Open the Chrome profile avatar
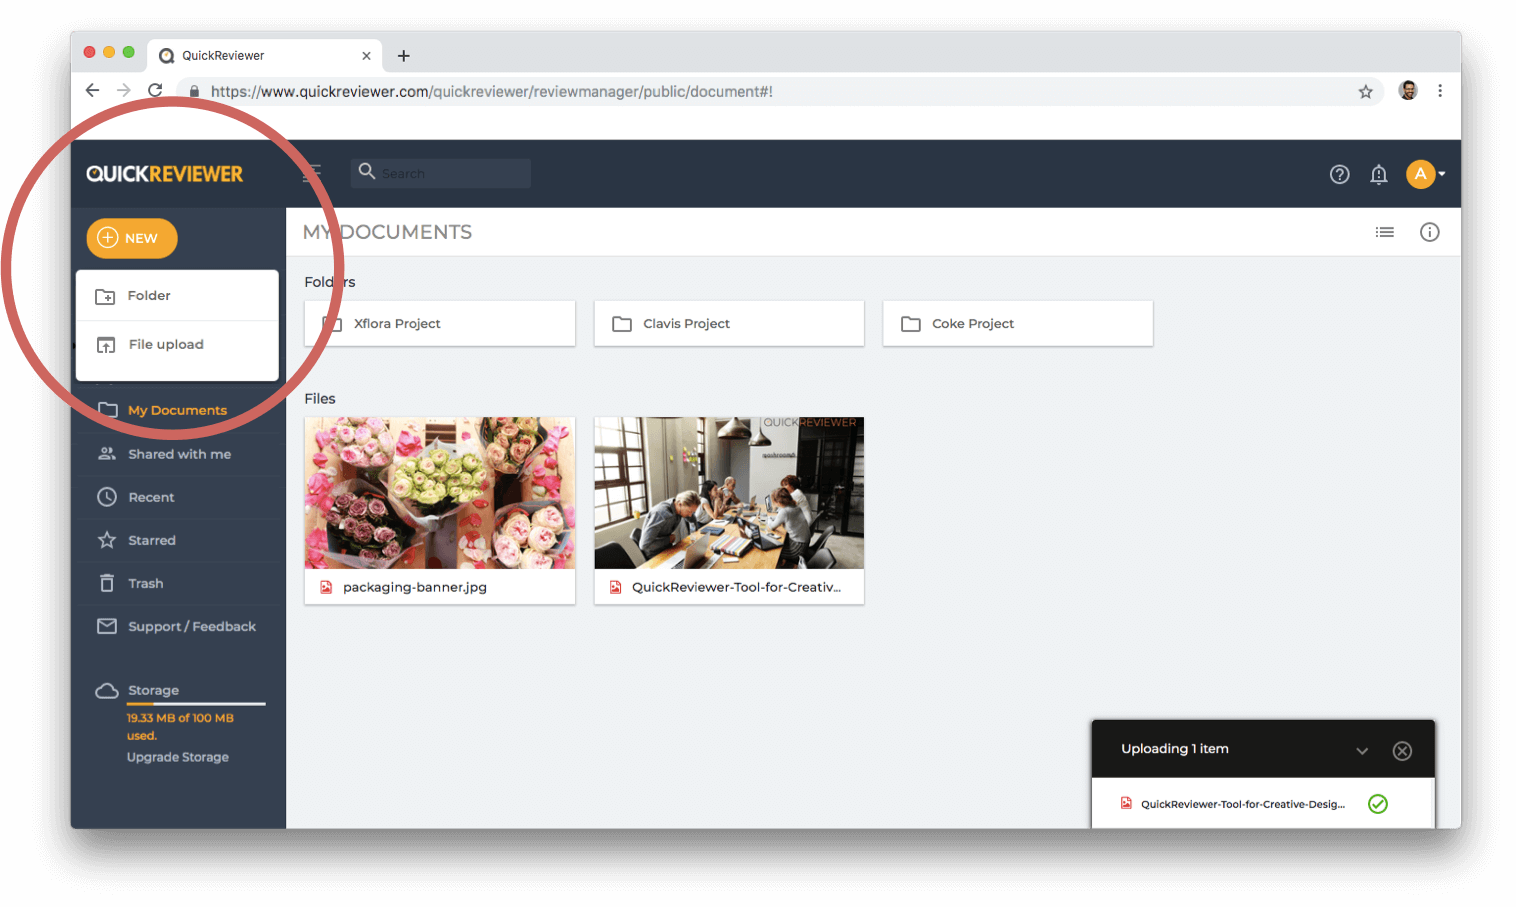The width and height of the screenshot is (1516, 907). (x=1408, y=91)
